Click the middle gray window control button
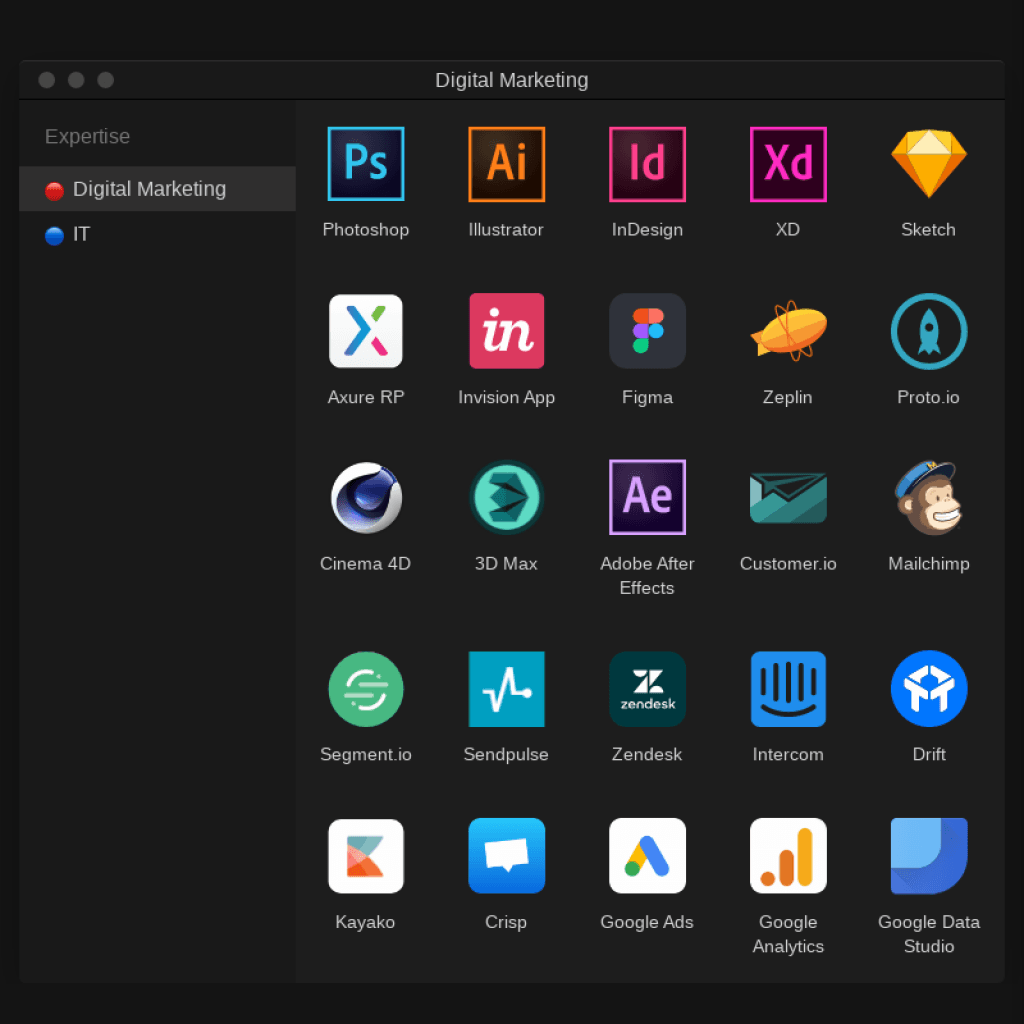This screenshot has width=1024, height=1024. (x=76, y=80)
